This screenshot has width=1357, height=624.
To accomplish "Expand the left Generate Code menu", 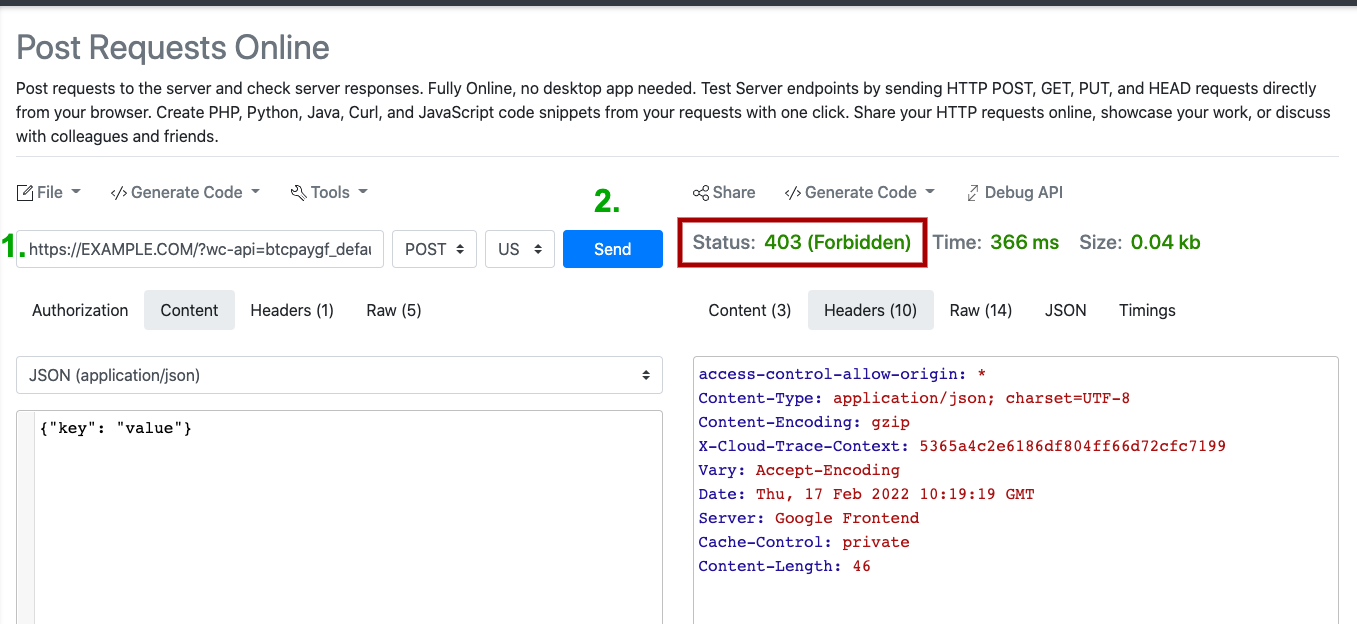I will click(x=185, y=192).
